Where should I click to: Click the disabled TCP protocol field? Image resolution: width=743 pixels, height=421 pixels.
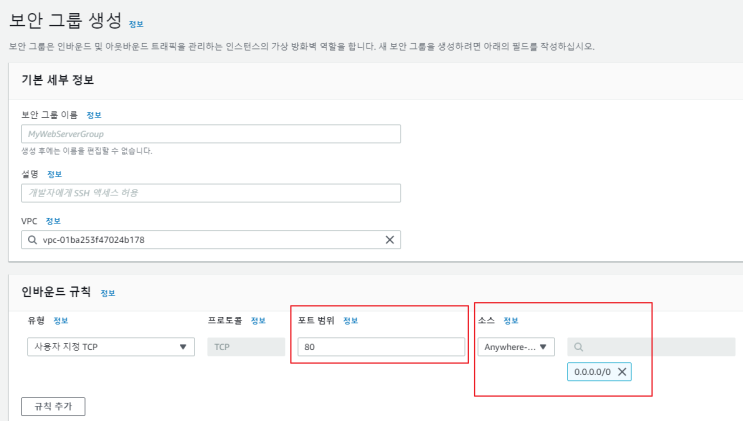[x=246, y=347]
